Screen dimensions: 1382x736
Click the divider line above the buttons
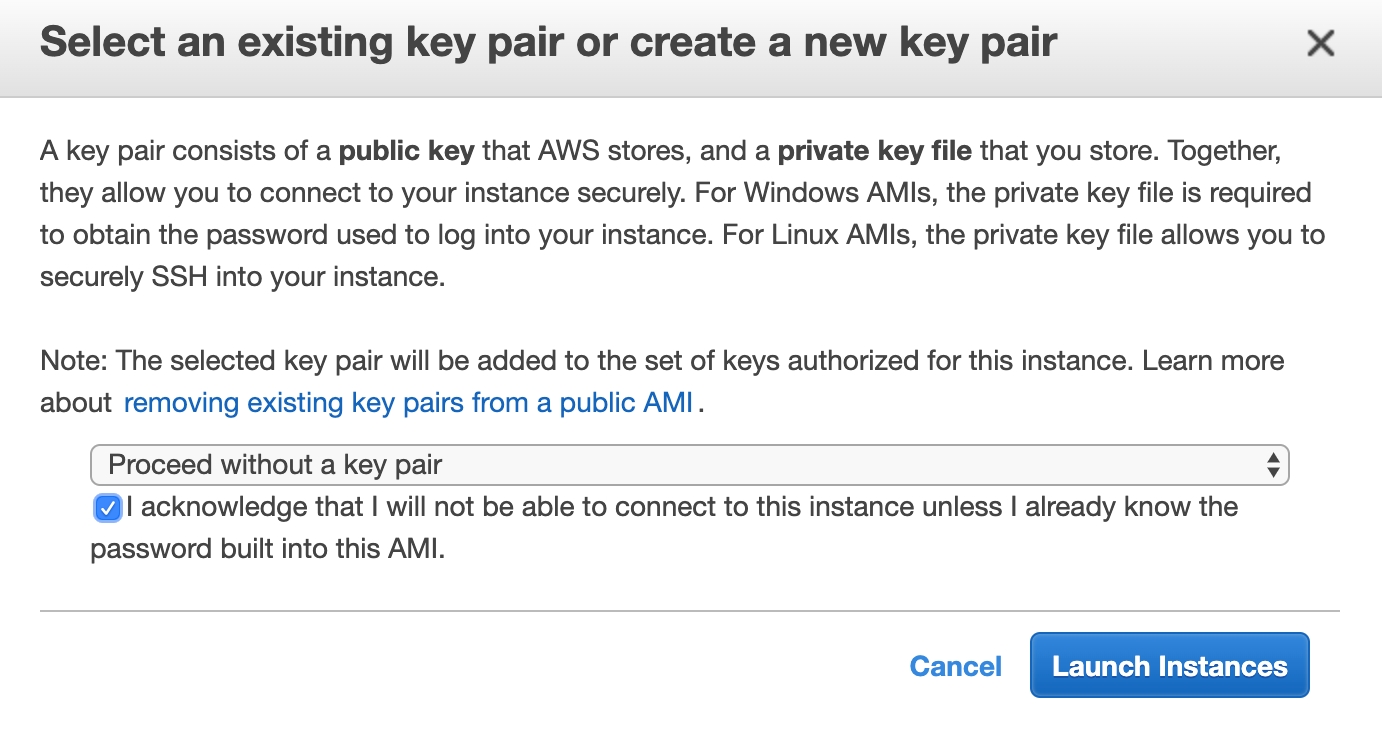point(689,610)
